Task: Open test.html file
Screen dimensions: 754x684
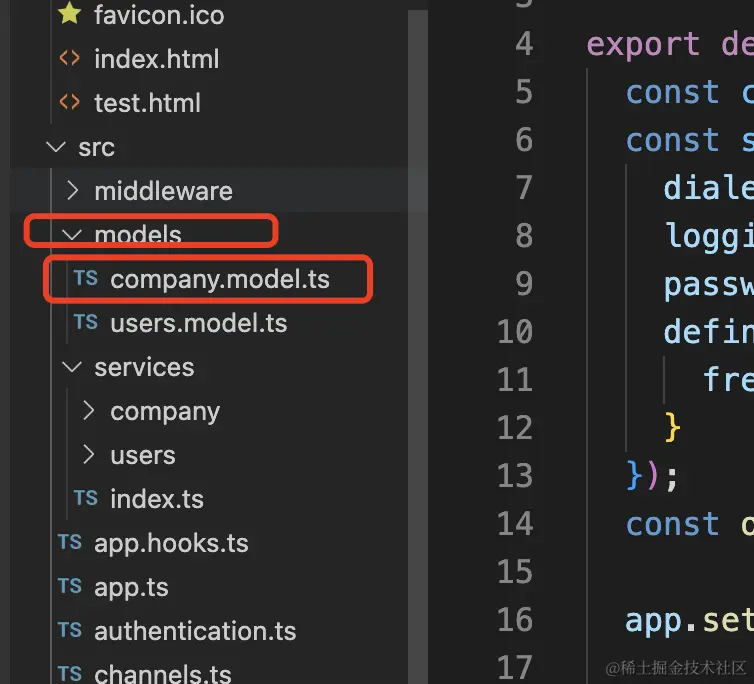Action: 147,103
